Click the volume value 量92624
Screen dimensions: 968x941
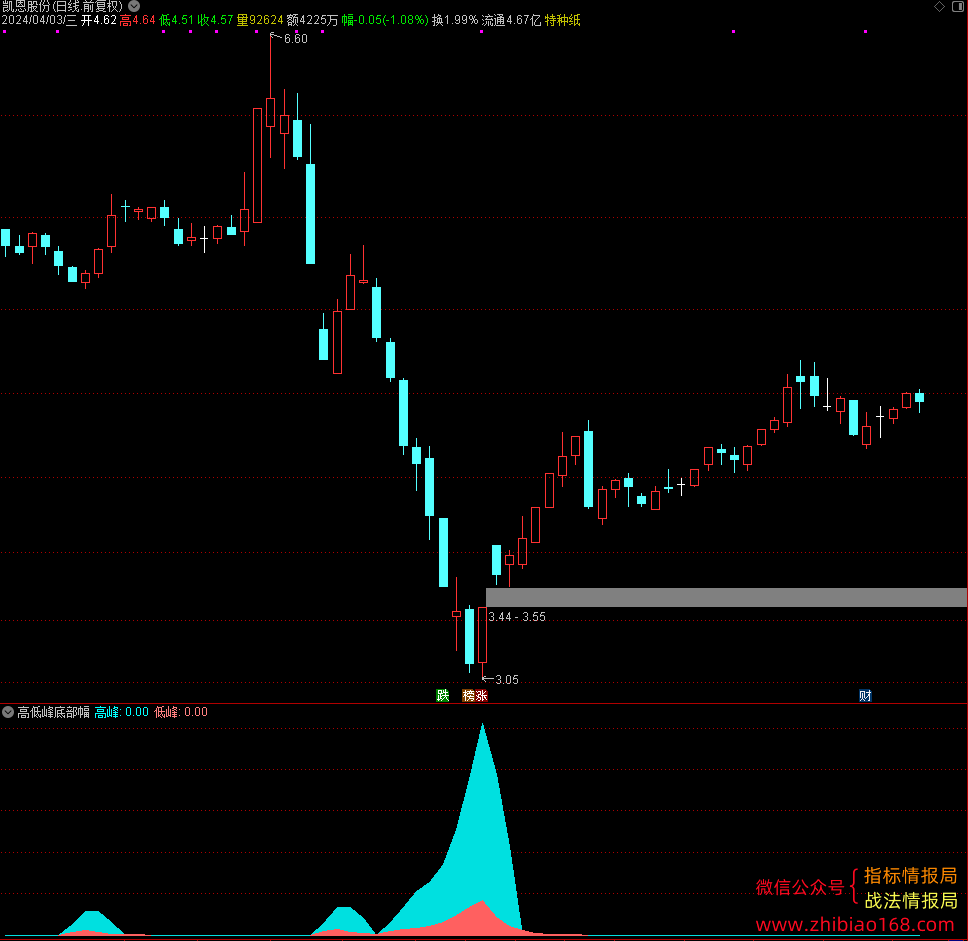(x=260, y=20)
